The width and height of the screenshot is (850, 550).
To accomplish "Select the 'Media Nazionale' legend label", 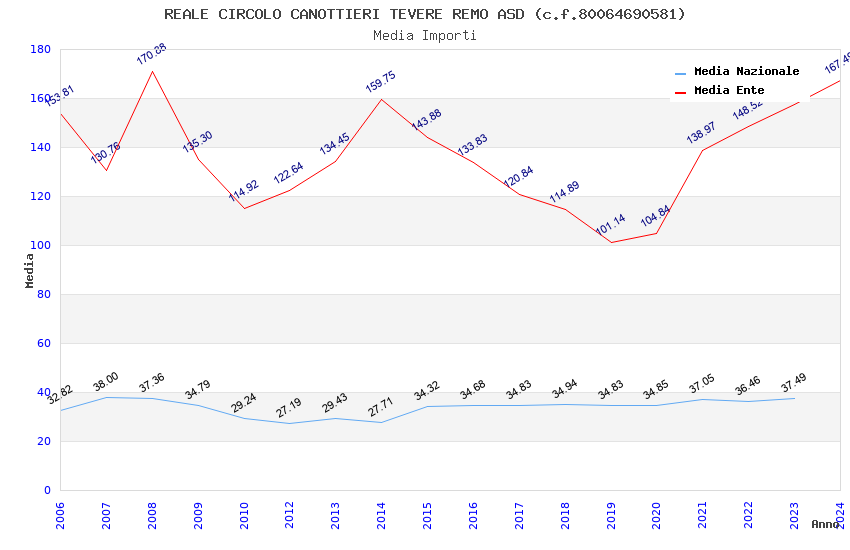I will 746,72.
